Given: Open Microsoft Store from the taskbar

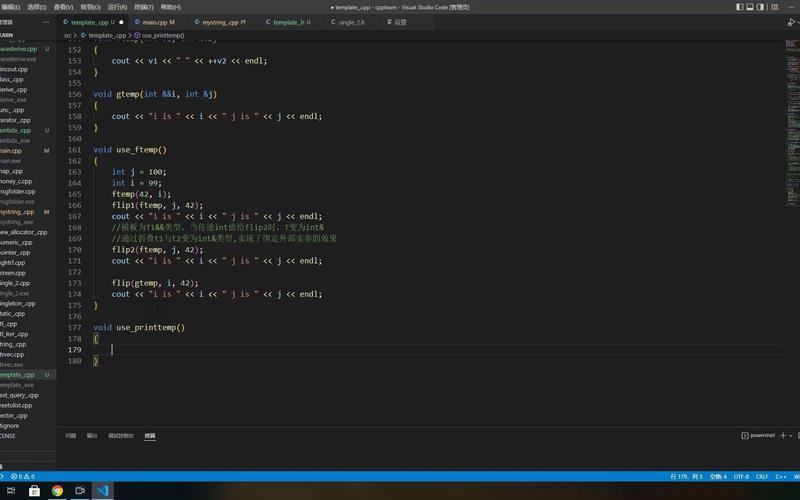Looking at the screenshot, I should 34,491.
